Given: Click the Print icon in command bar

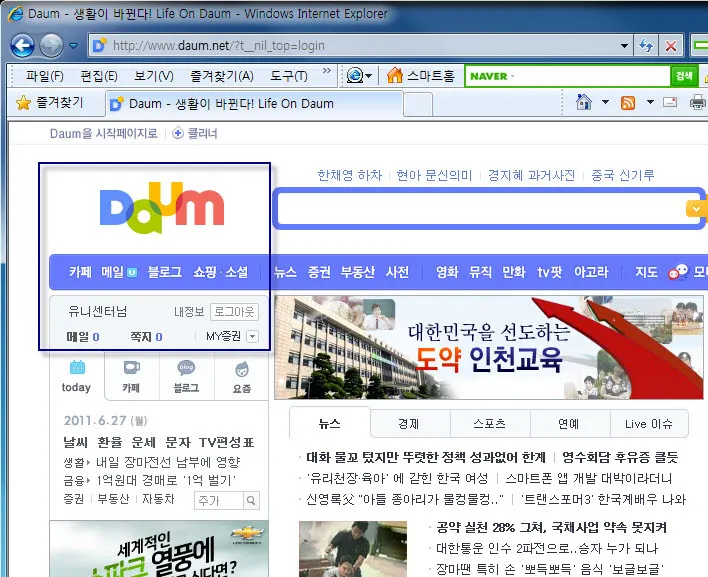Looking at the screenshot, I should click(x=696, y=103).
